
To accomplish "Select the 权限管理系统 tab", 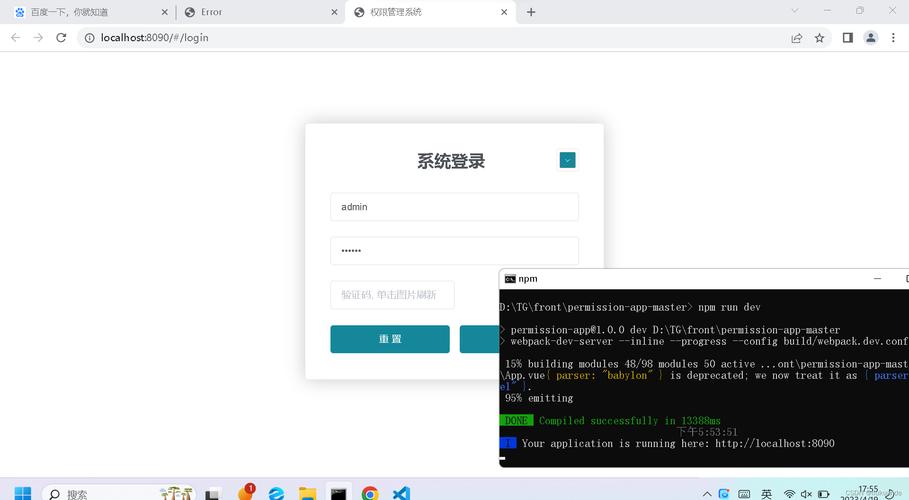I will 430,12.
